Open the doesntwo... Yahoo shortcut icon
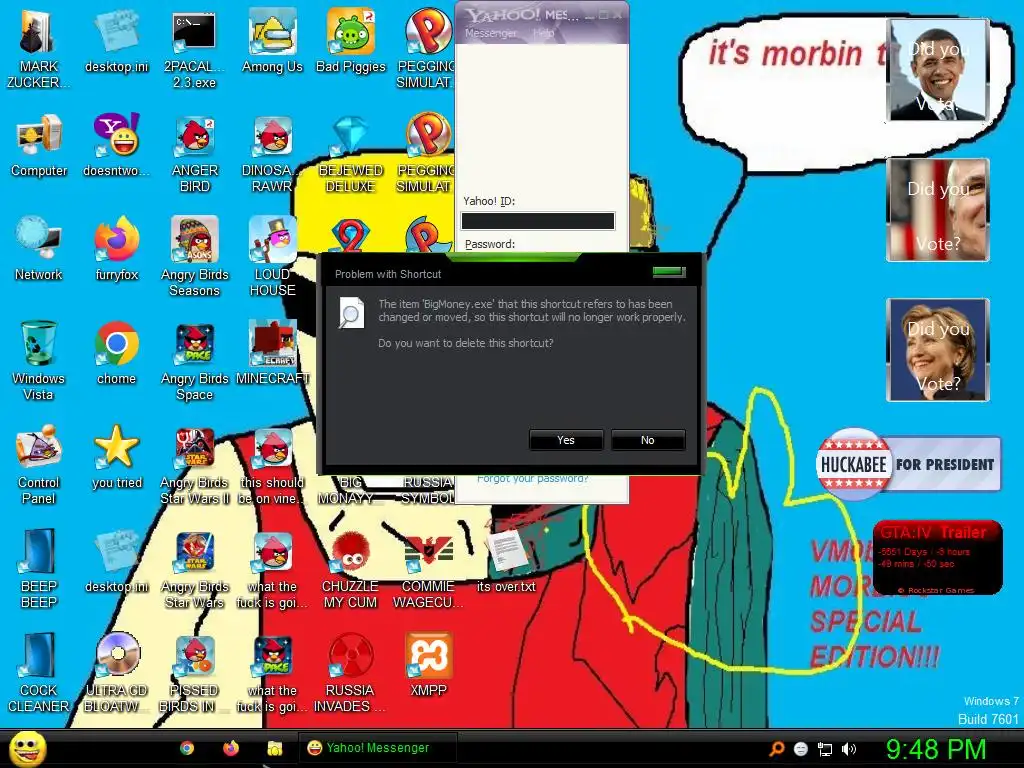Viewport: 1024px width, 768px height. (x=116, y=145)
